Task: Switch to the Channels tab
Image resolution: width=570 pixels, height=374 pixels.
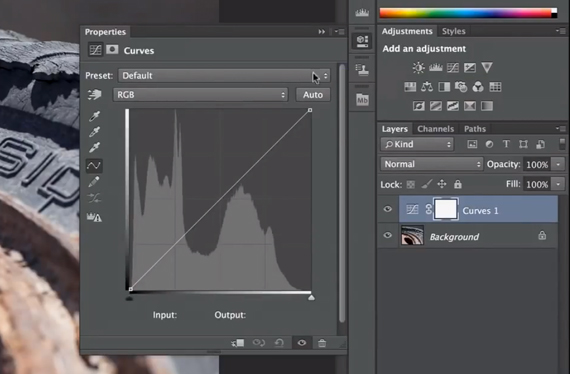Action: (435, 129)
